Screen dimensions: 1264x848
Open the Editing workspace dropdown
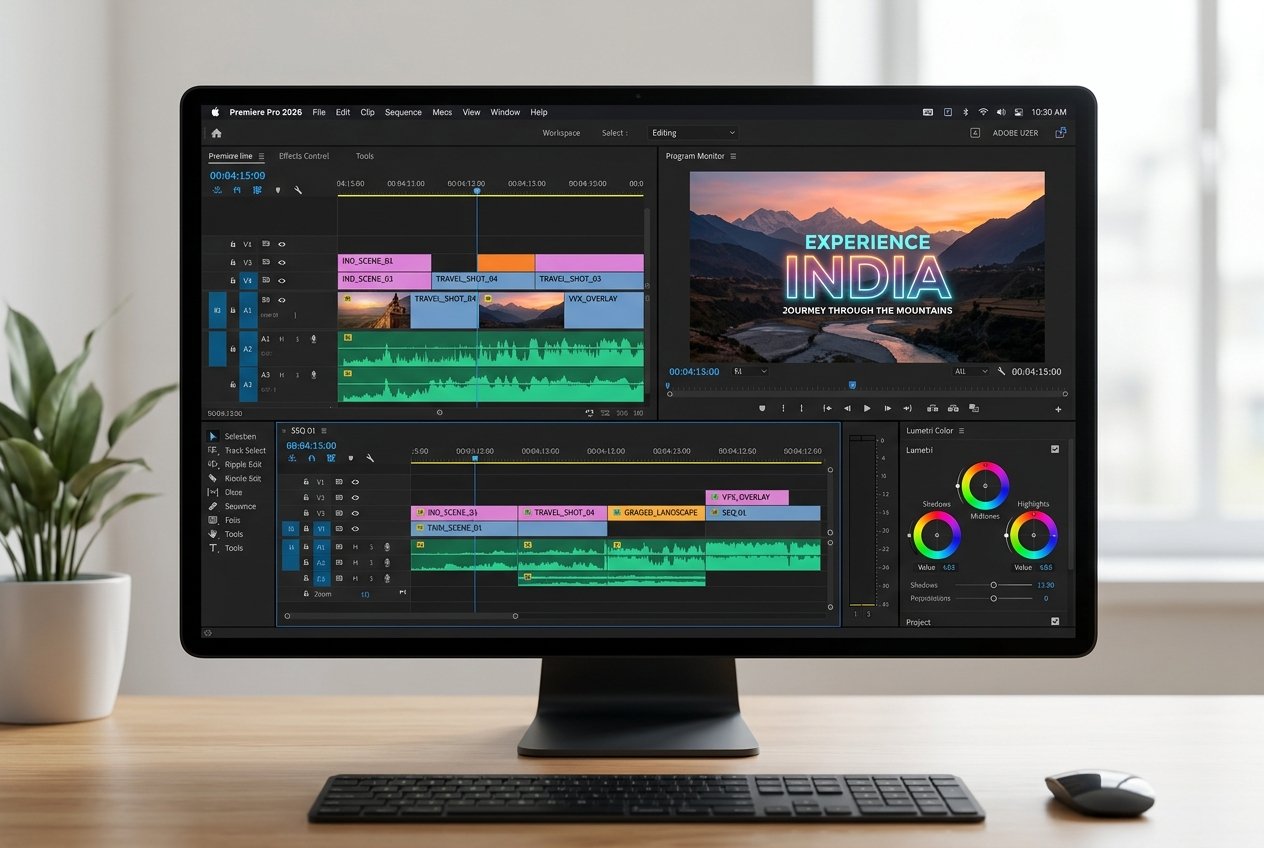[693, 133]
